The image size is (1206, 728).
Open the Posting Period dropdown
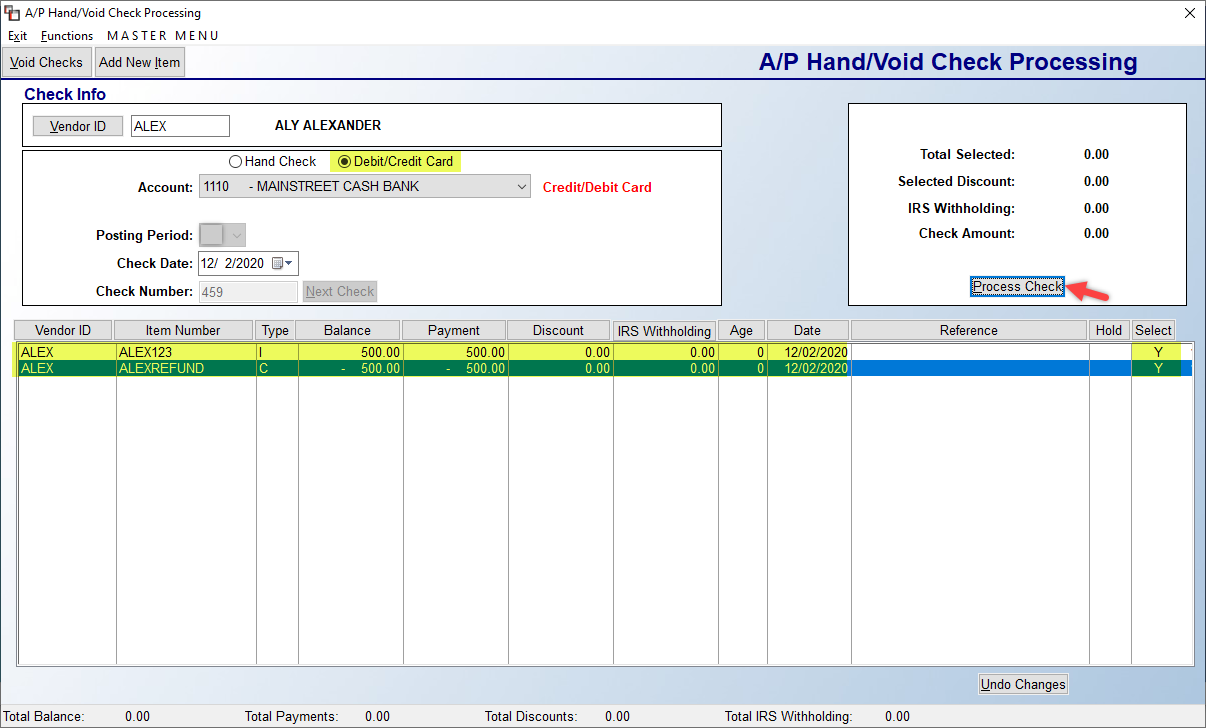click(236, 234)
